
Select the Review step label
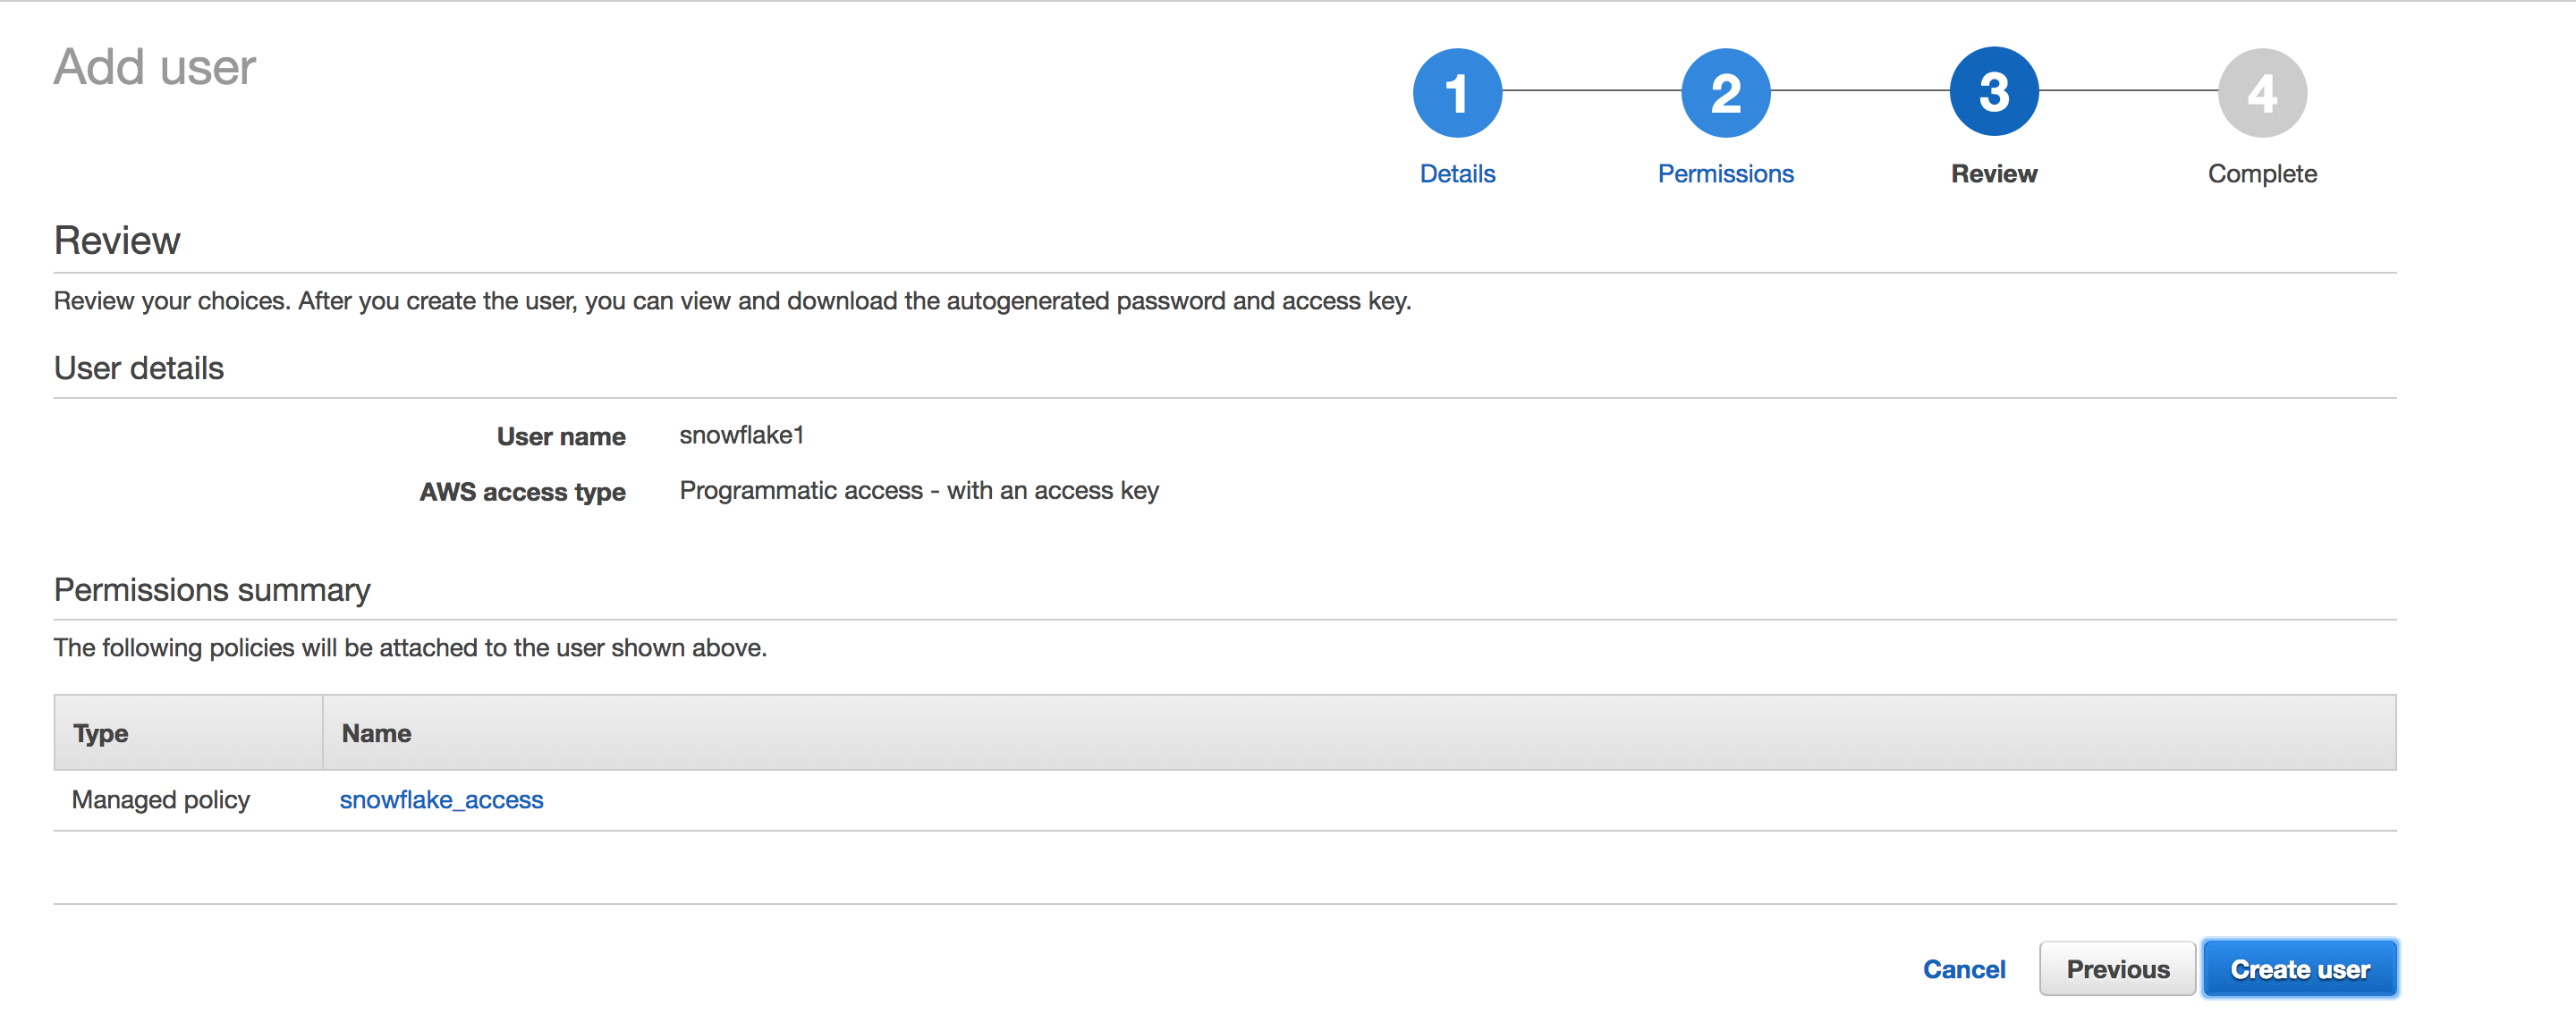pos(1994,174)
